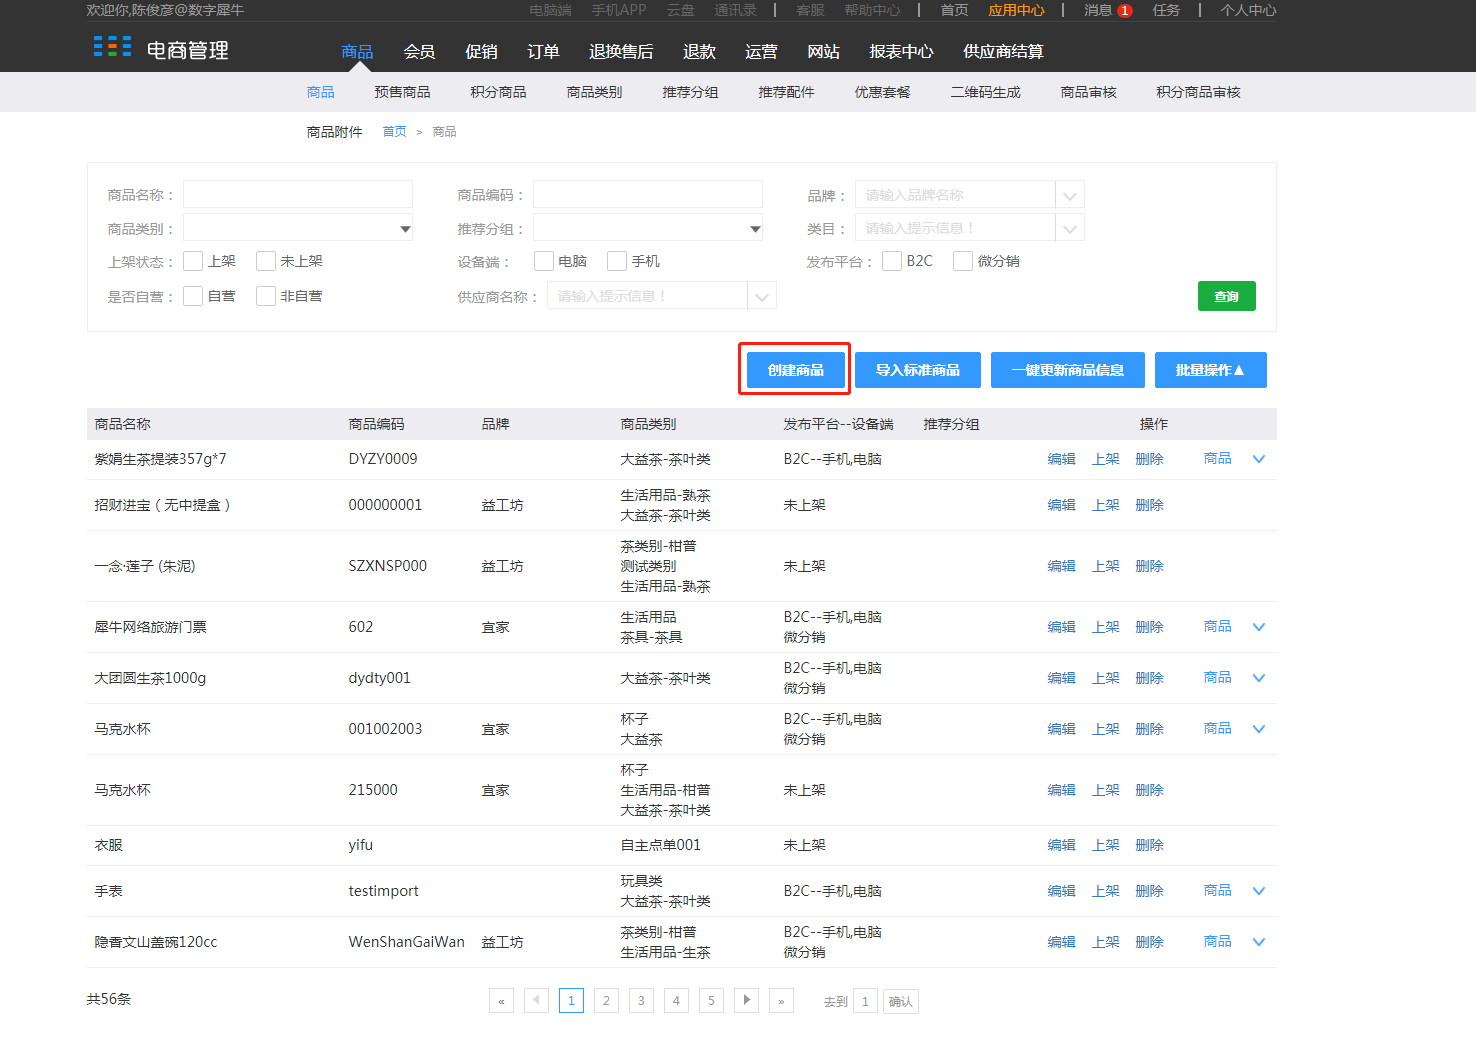This screenshot has width=1476, height=1040.
Task: Click the 确认 page jump button
Action: 901,1001
